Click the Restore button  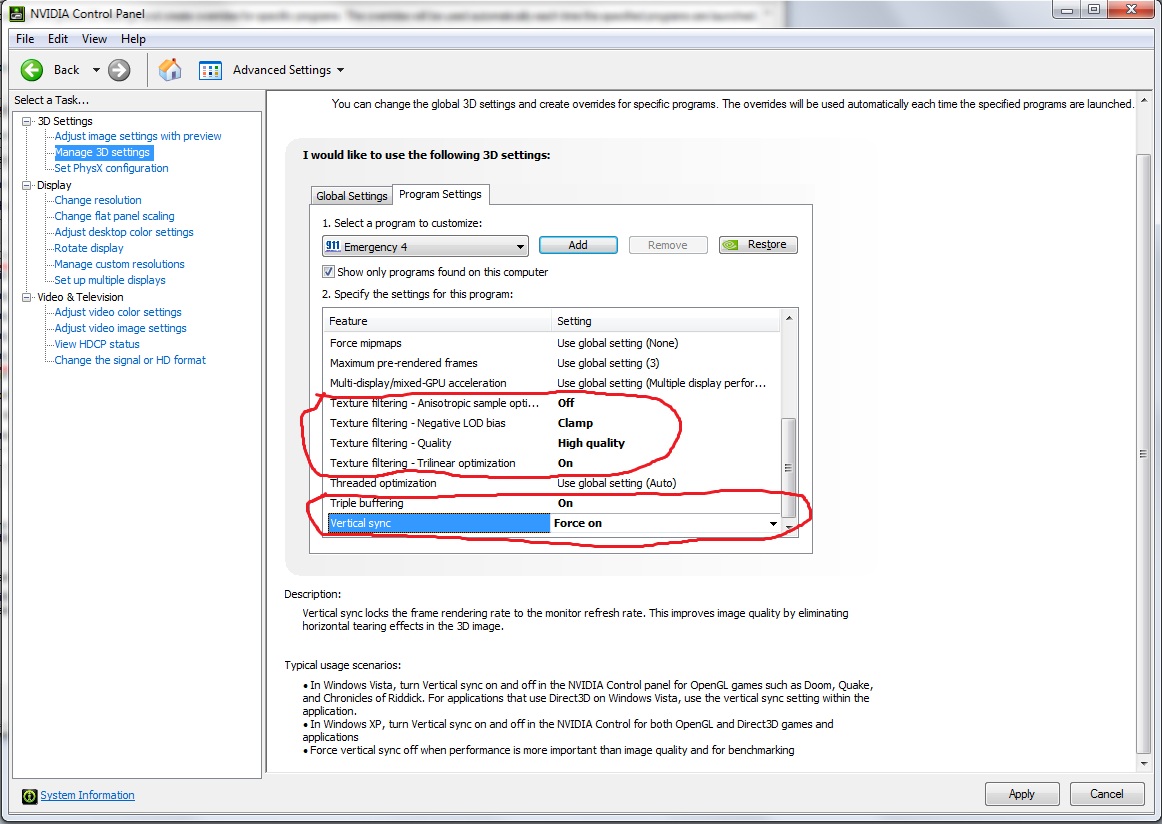click(758, 245)
